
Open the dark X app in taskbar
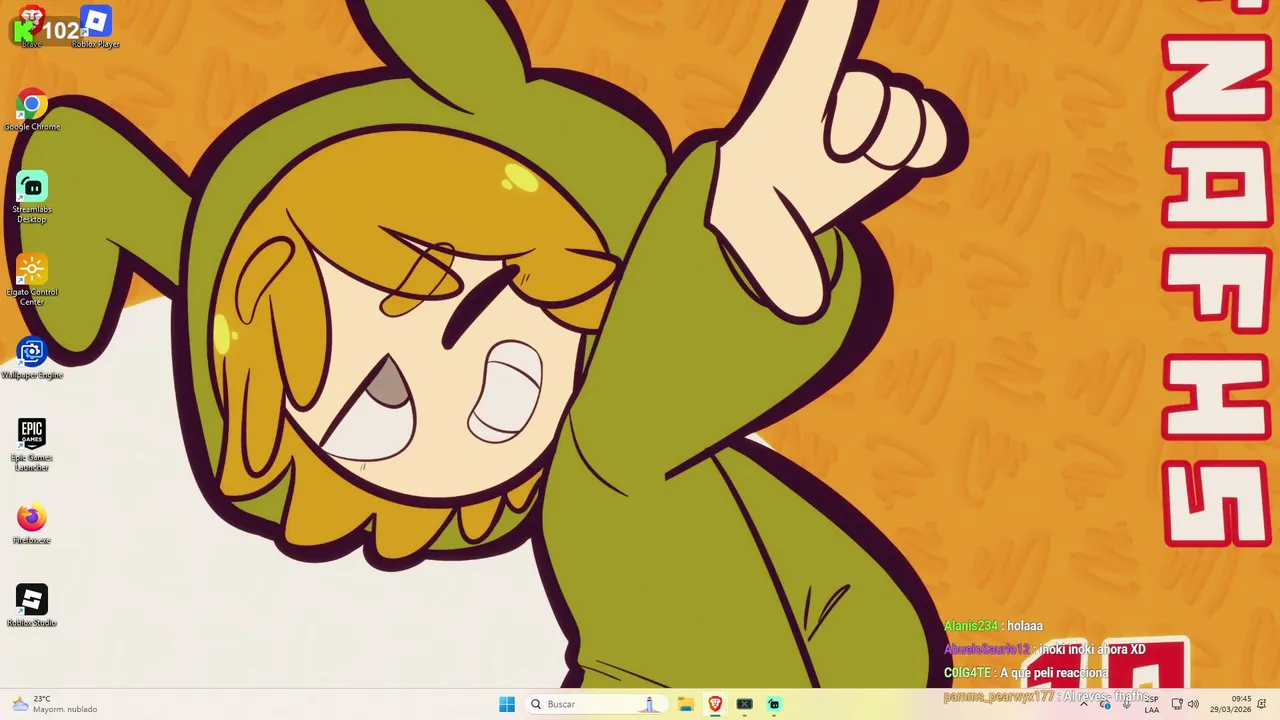pyautogui.click(x=745, y=704)
